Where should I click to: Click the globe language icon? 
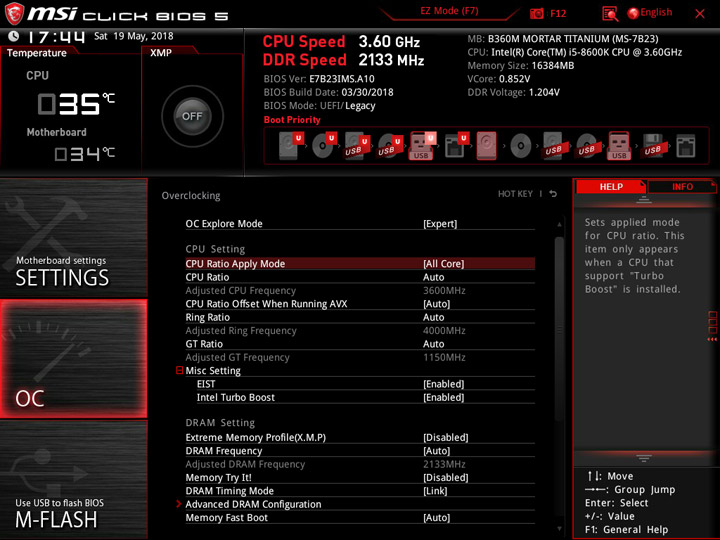pyautogui.click(x=633, y=13)
